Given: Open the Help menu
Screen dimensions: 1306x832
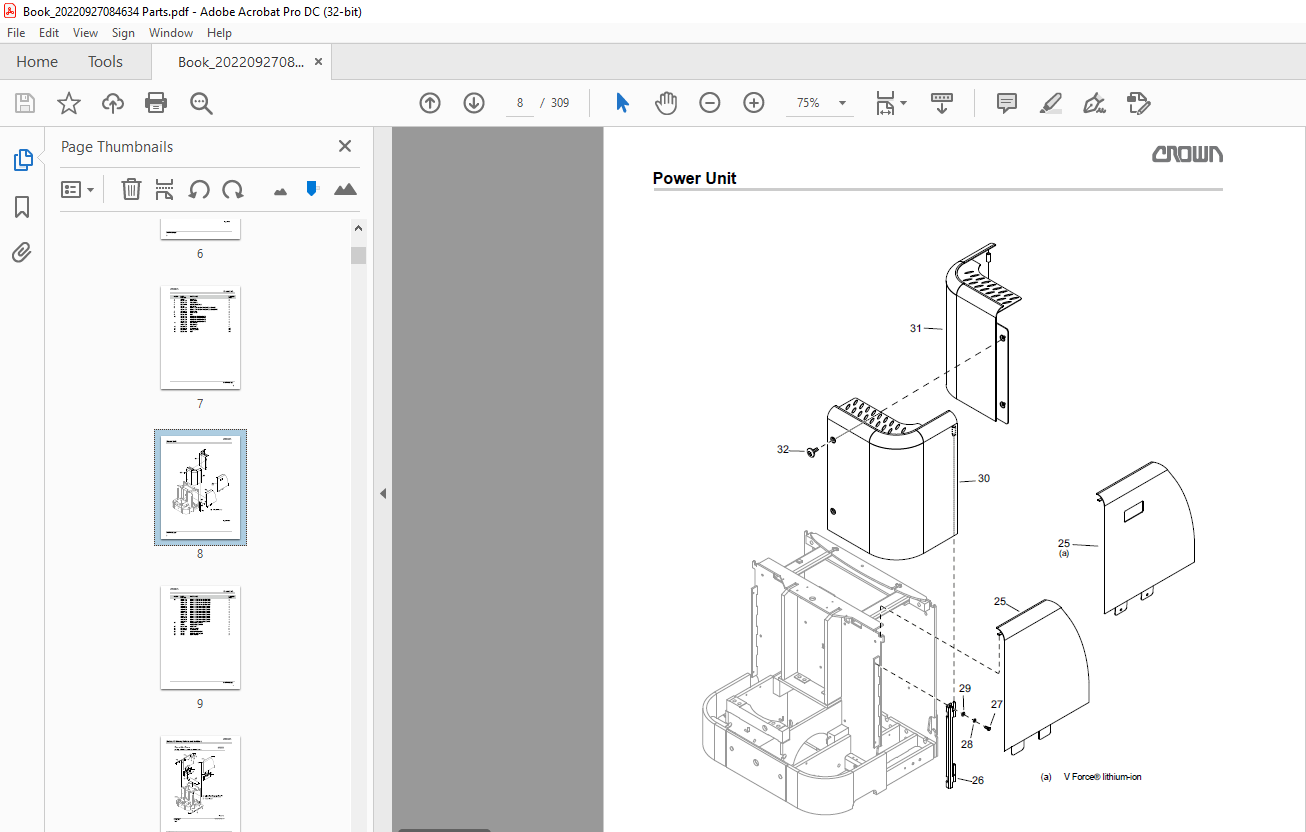Looking at the screenshot, I should (219, 33).
